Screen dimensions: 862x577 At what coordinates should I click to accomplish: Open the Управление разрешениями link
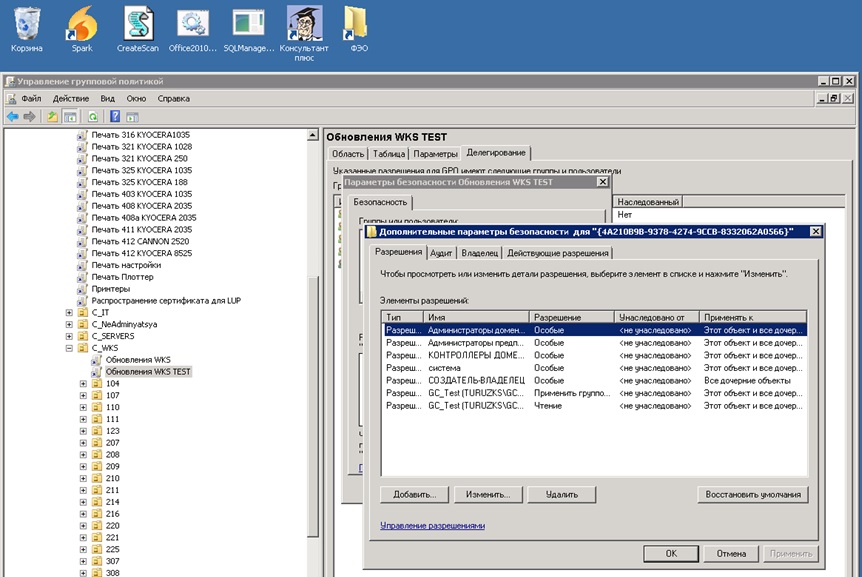(433, 525)
